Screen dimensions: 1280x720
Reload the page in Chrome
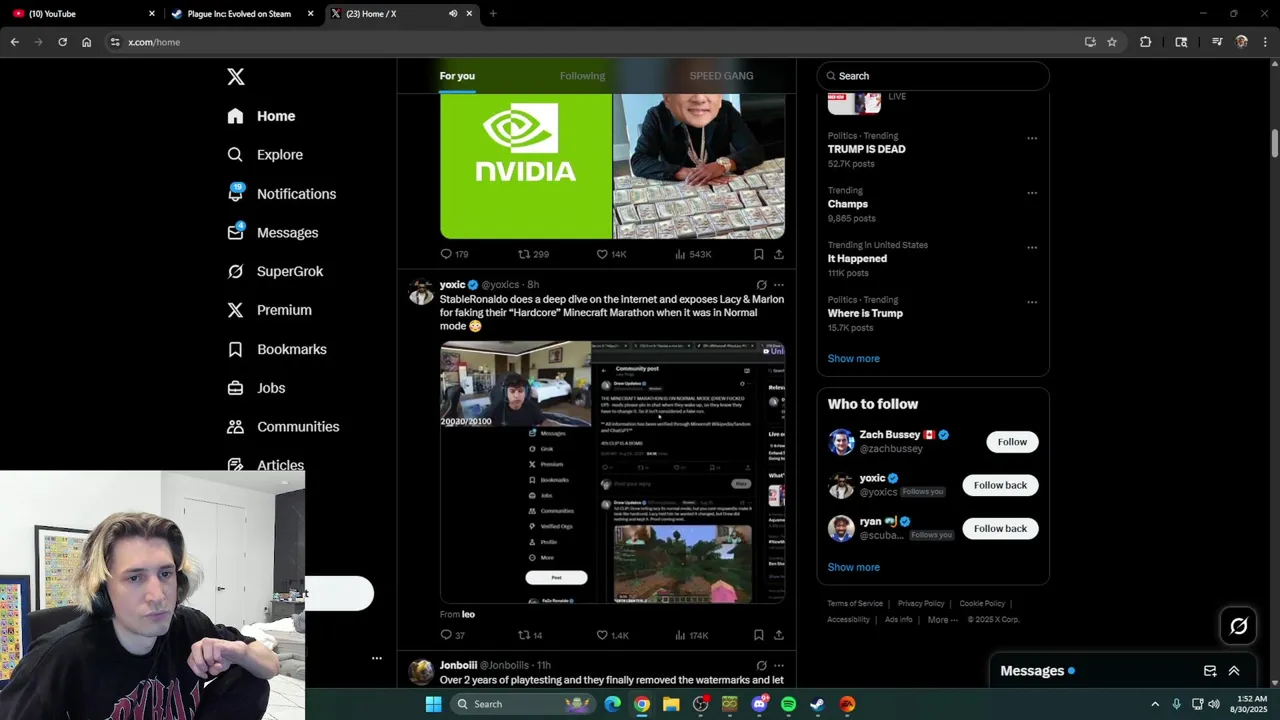[x=62, y=42]
